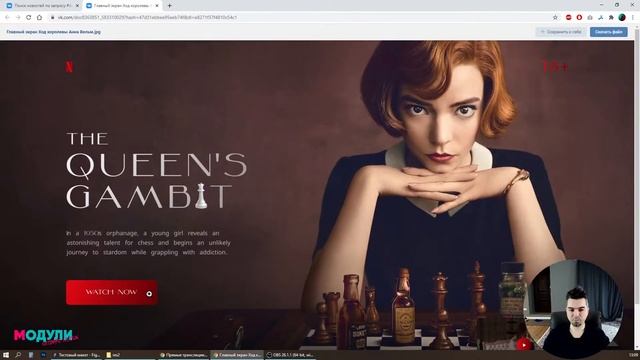Click the vk.com address bar

pos(302,18)
